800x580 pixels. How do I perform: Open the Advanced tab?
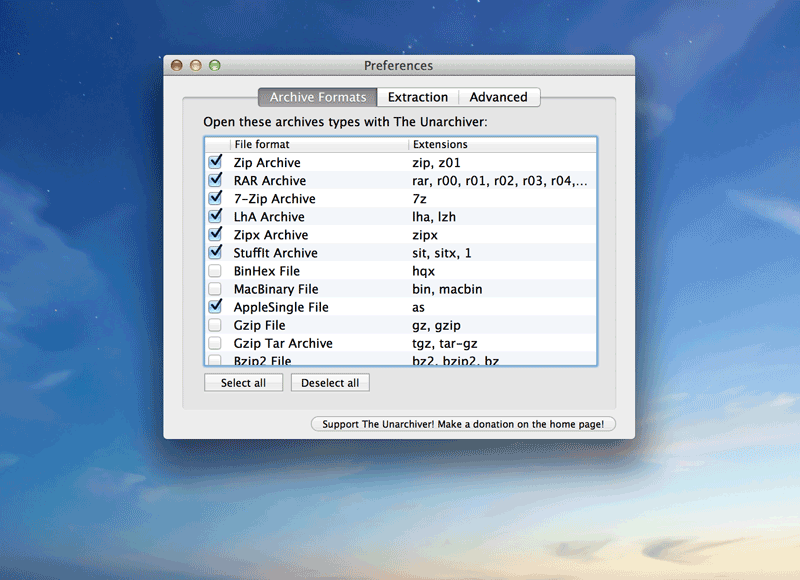click(498, 97)
